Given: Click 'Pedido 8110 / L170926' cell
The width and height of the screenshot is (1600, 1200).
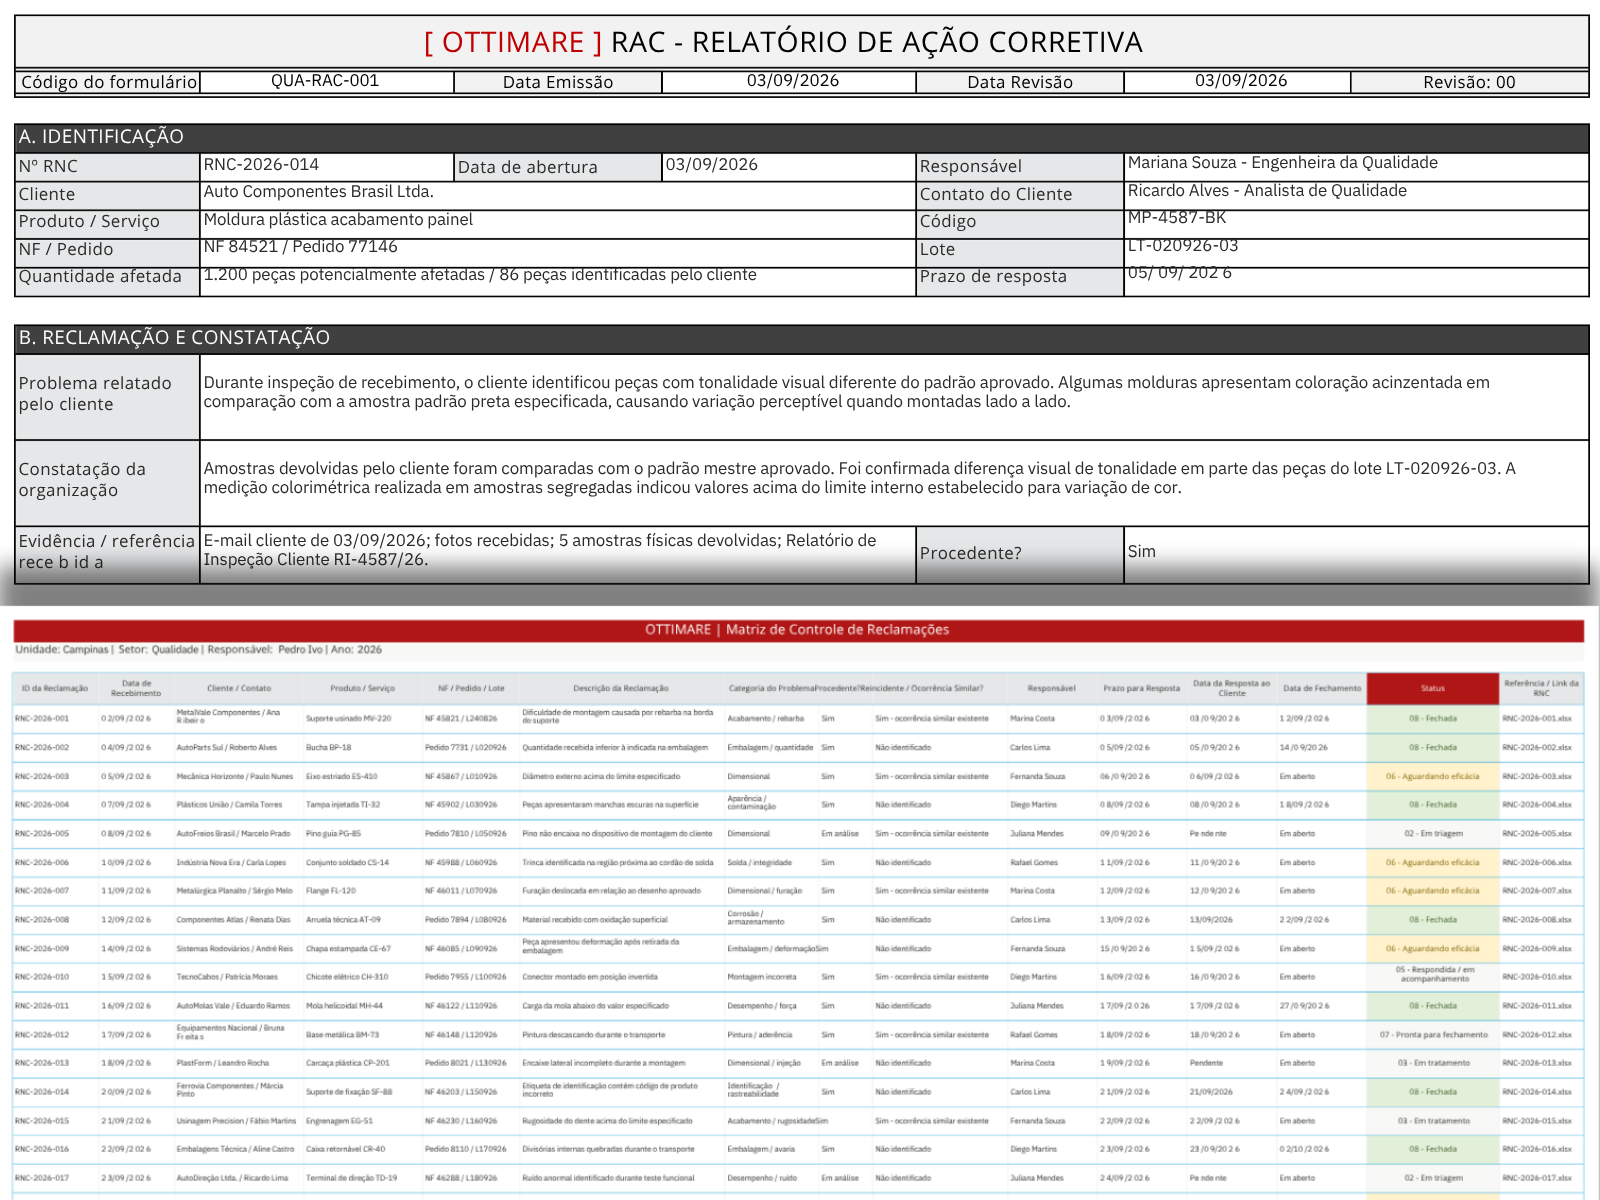Looking at the screenshot, I should tap(465, 1149).
